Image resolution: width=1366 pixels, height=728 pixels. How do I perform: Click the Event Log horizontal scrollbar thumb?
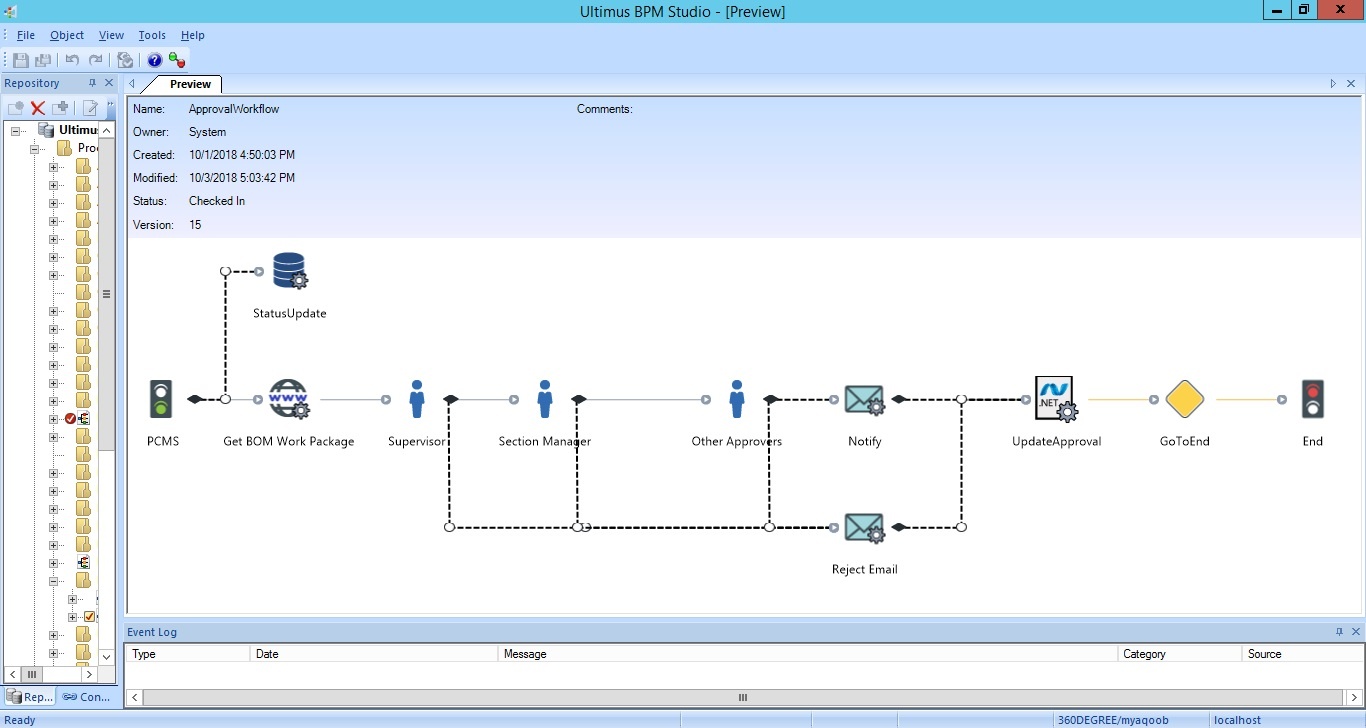[x=742, y=697]
